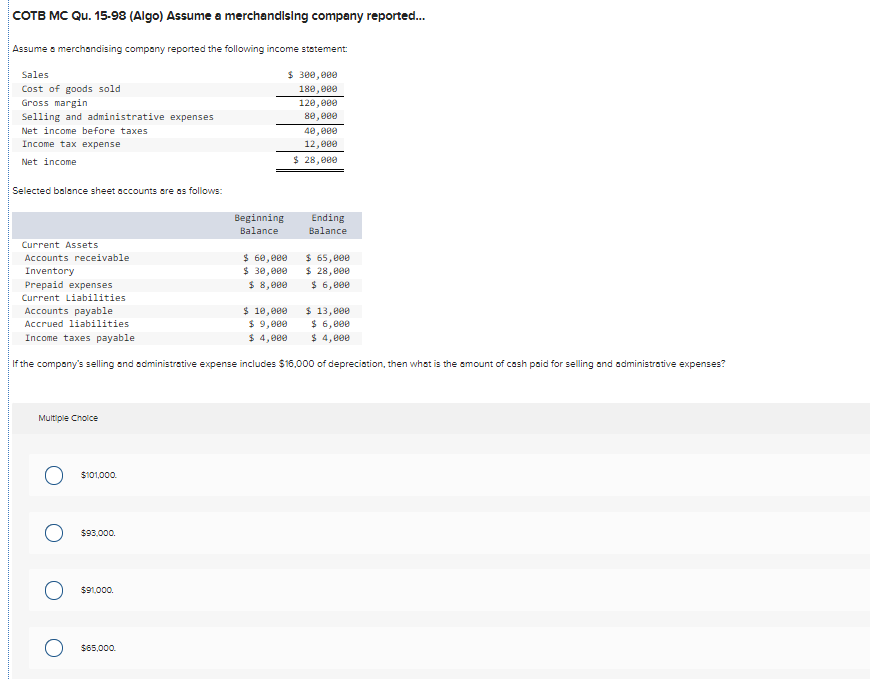The width and height of the screenshot is (870, 679).
Task: Click the Income tax expense label
Action: (x=71, y=144)
